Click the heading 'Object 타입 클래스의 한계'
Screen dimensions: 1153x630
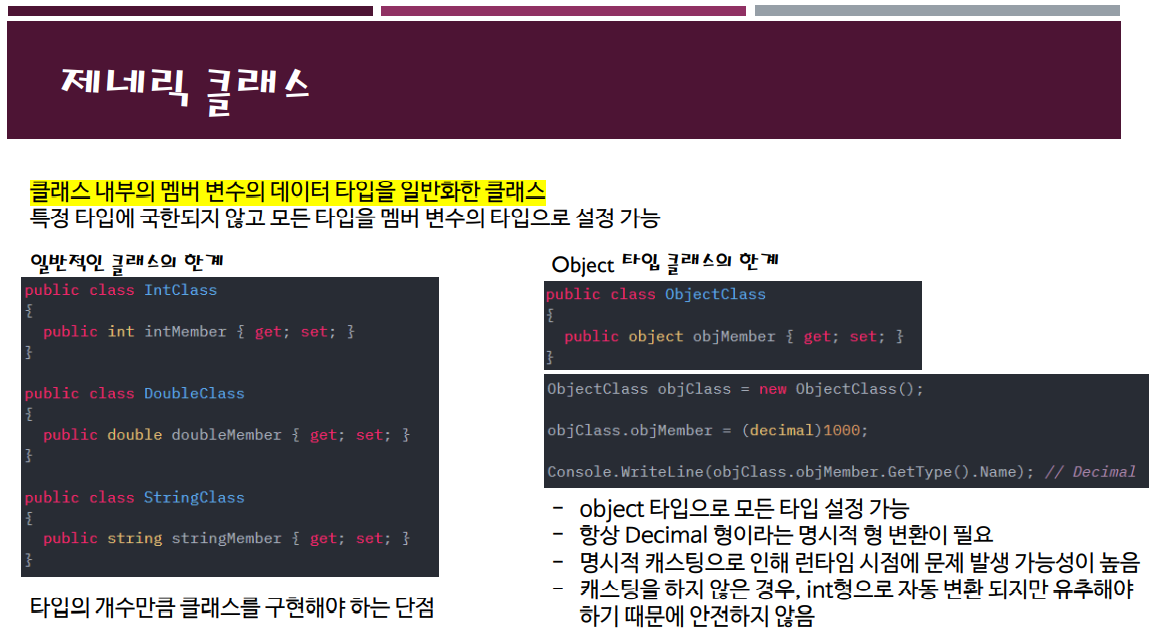pos(665,263)
